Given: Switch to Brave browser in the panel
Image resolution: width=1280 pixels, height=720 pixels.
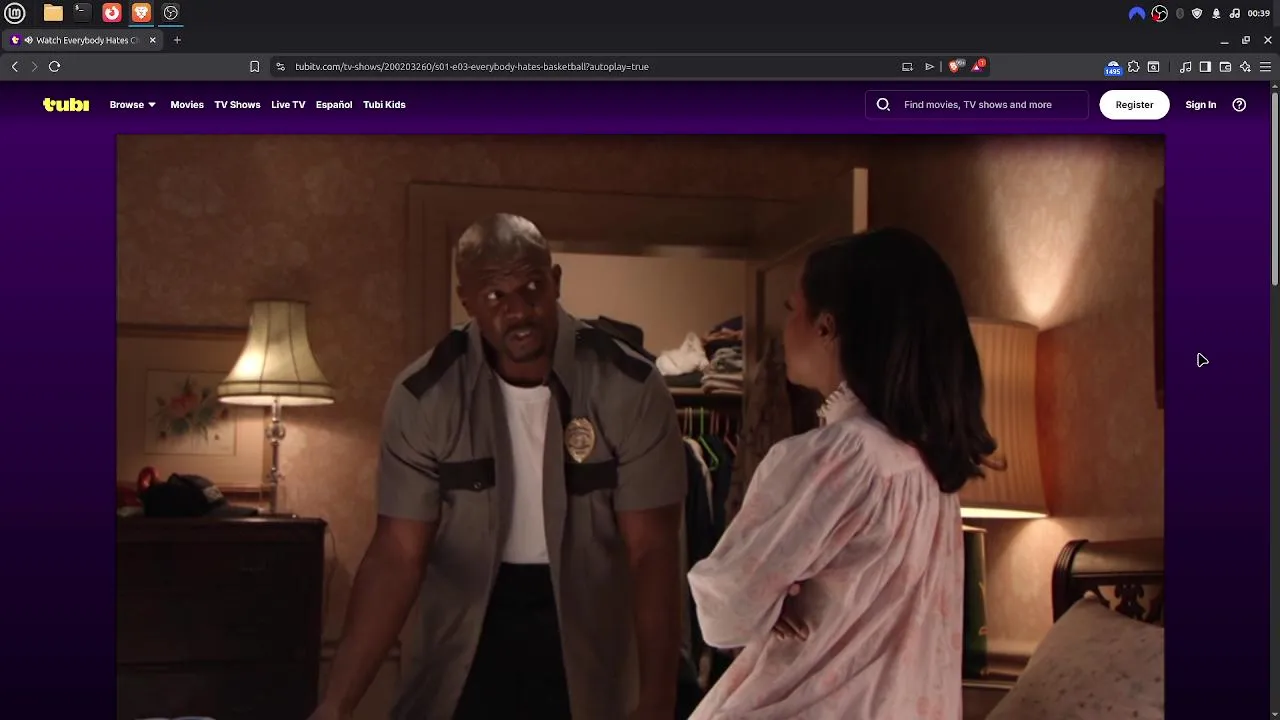Looking at the screenshot, I should [x=141, y=13].
